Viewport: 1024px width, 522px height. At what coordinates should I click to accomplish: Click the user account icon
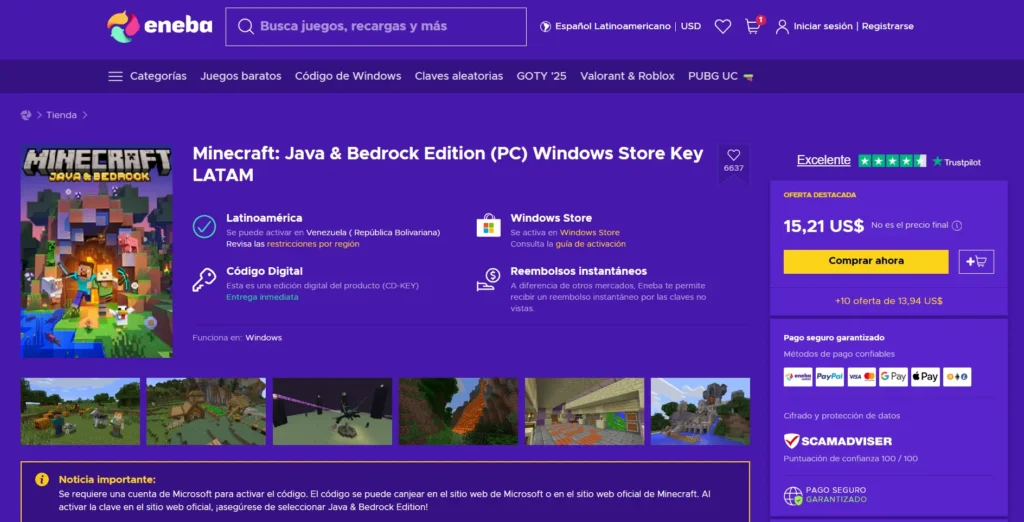782,27
